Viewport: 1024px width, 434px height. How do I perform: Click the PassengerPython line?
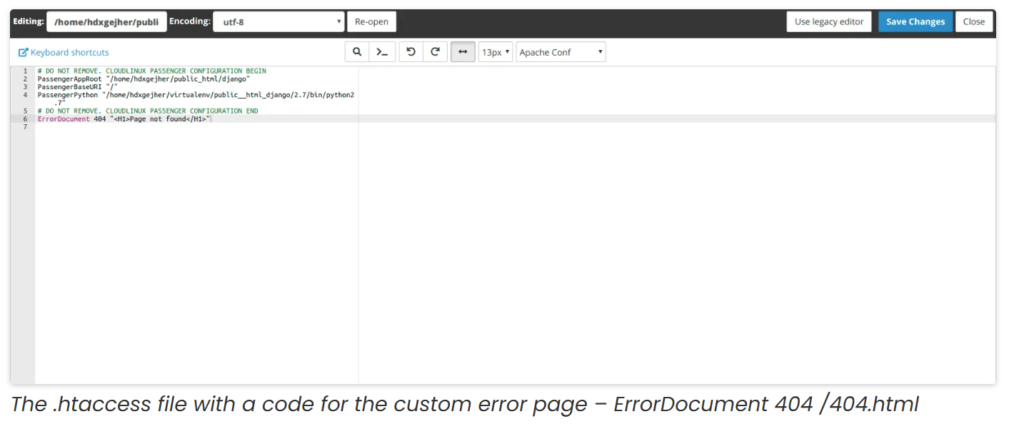196,99
